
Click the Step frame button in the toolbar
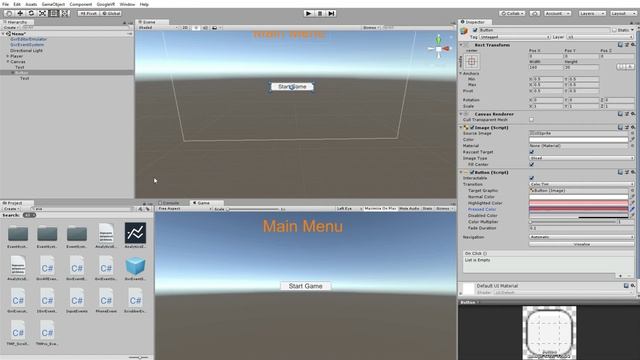click(331, 13)
